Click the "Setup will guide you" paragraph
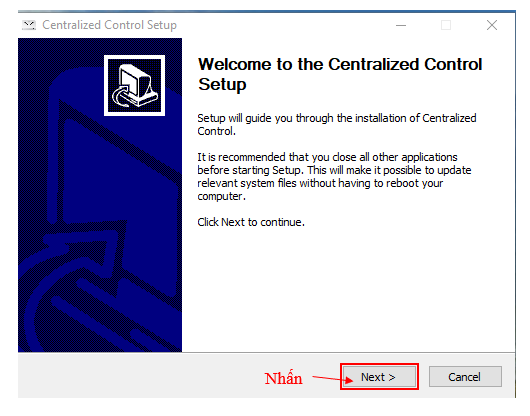The width and height of the screenshot is (530, 416). point(337,124)
